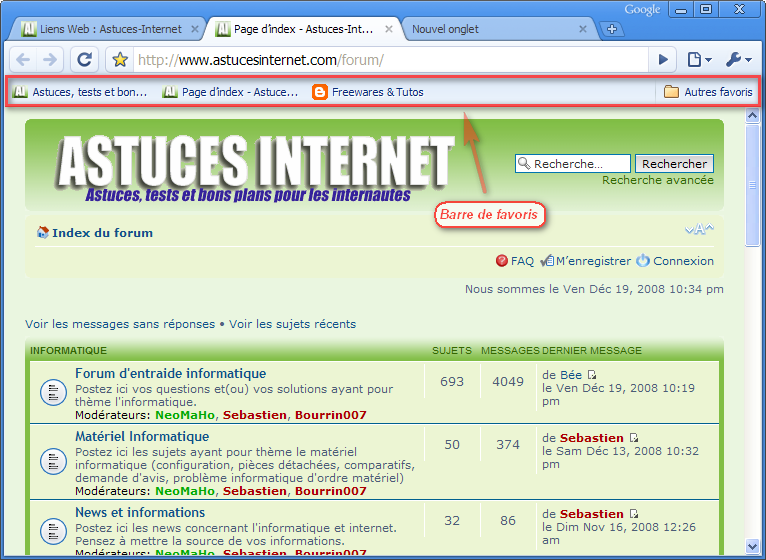Open the FAQ link
The image size is (766, 560).
(x=522, y=261)
